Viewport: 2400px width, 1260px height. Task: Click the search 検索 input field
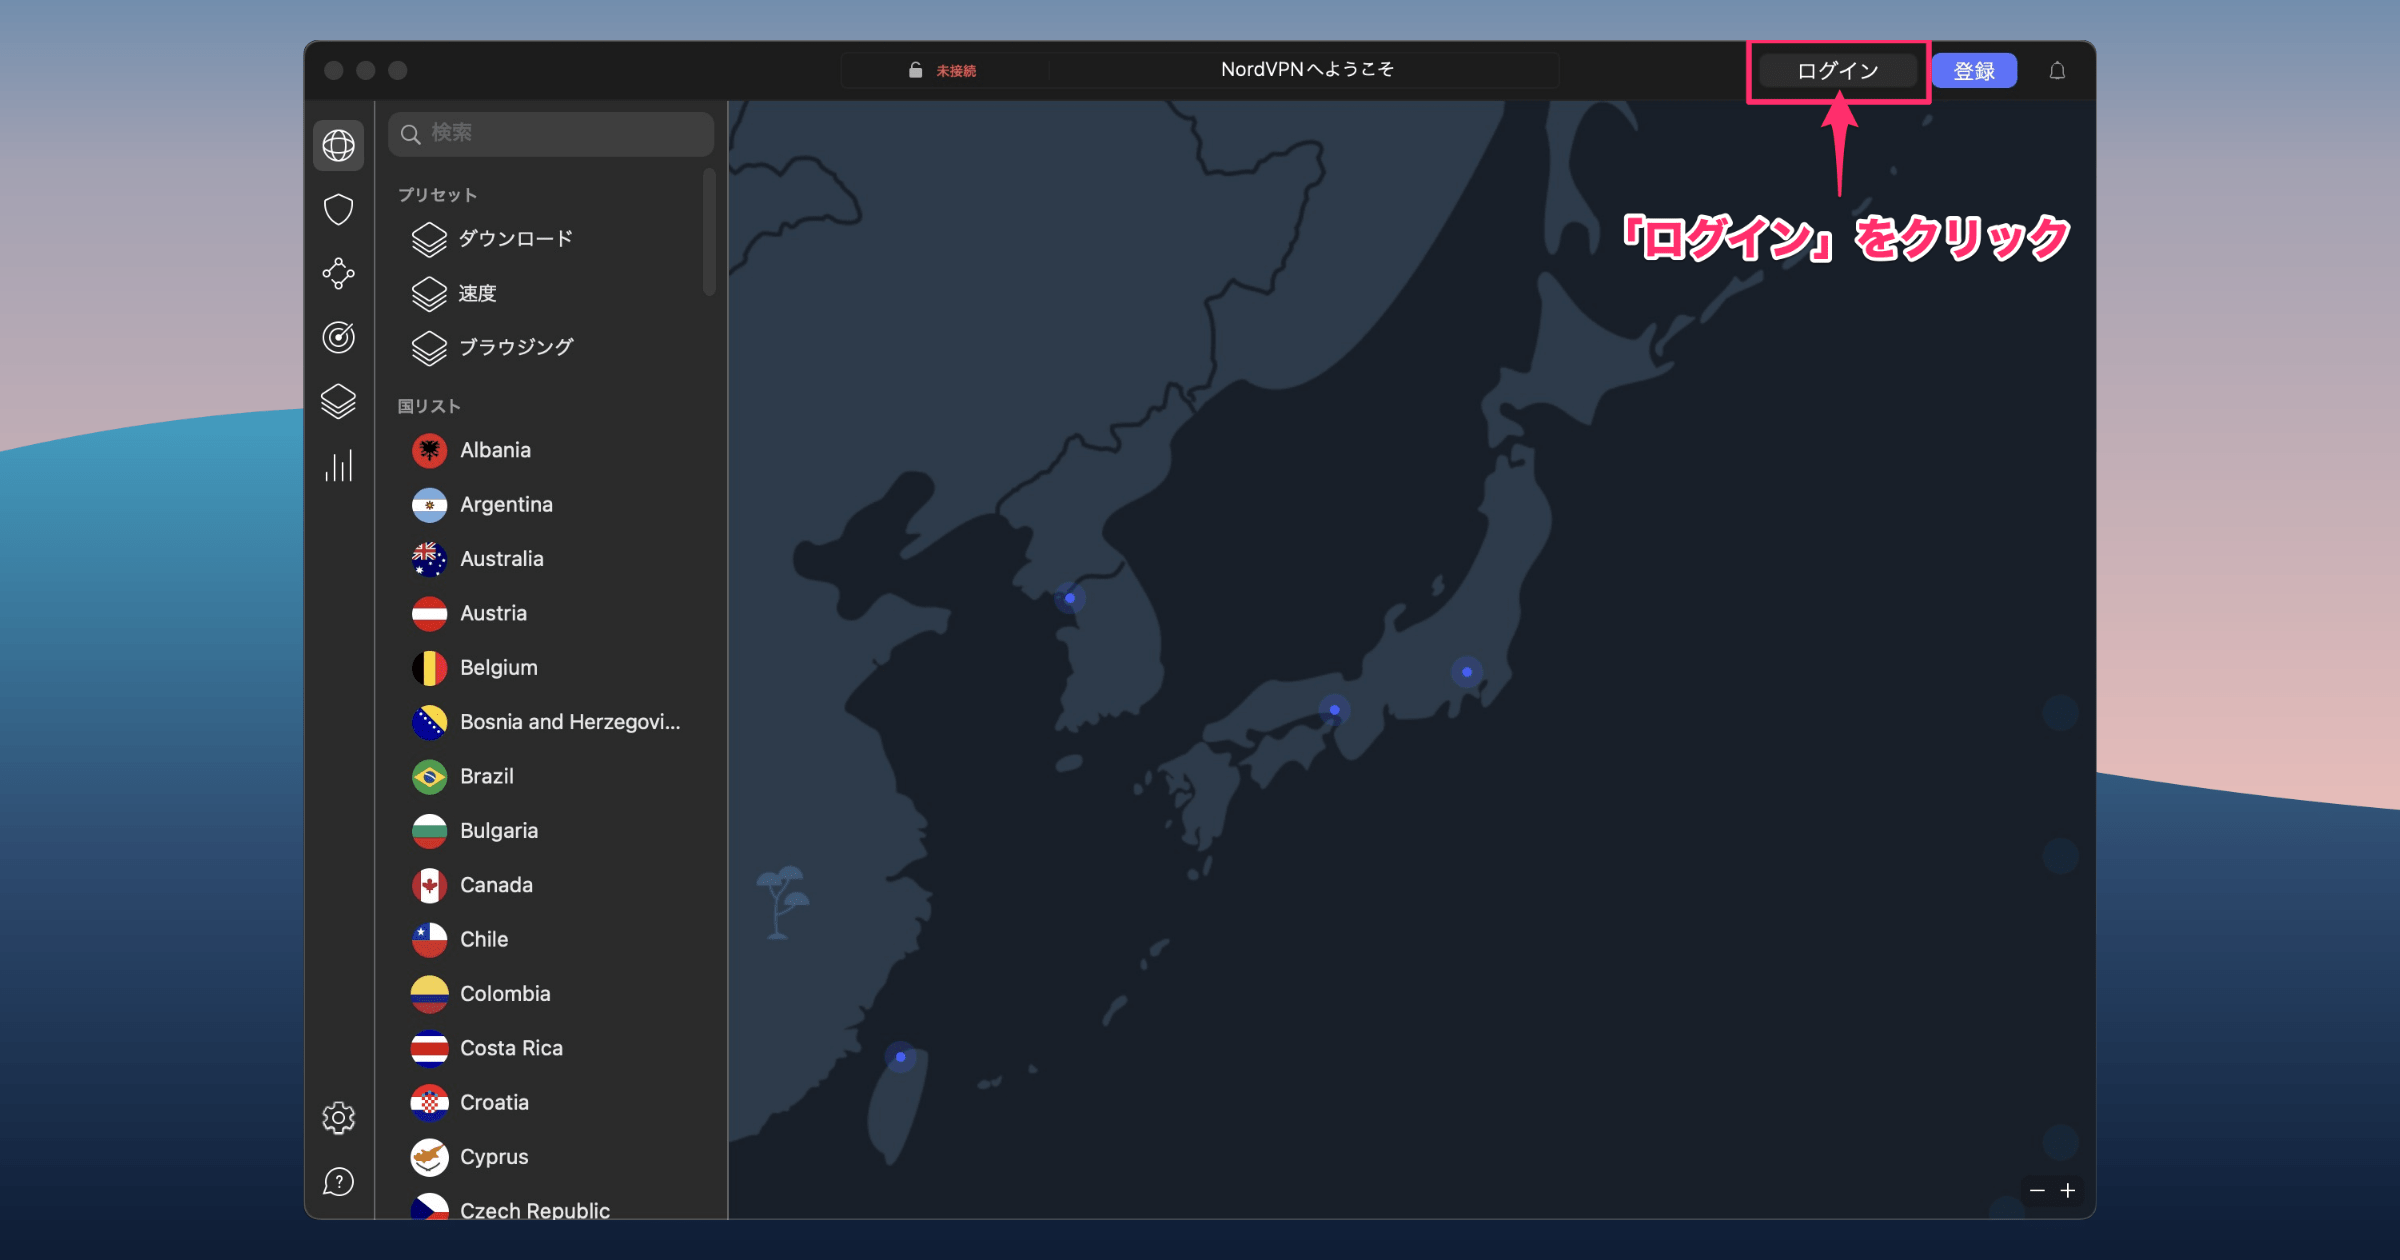[x=554, y=135]
